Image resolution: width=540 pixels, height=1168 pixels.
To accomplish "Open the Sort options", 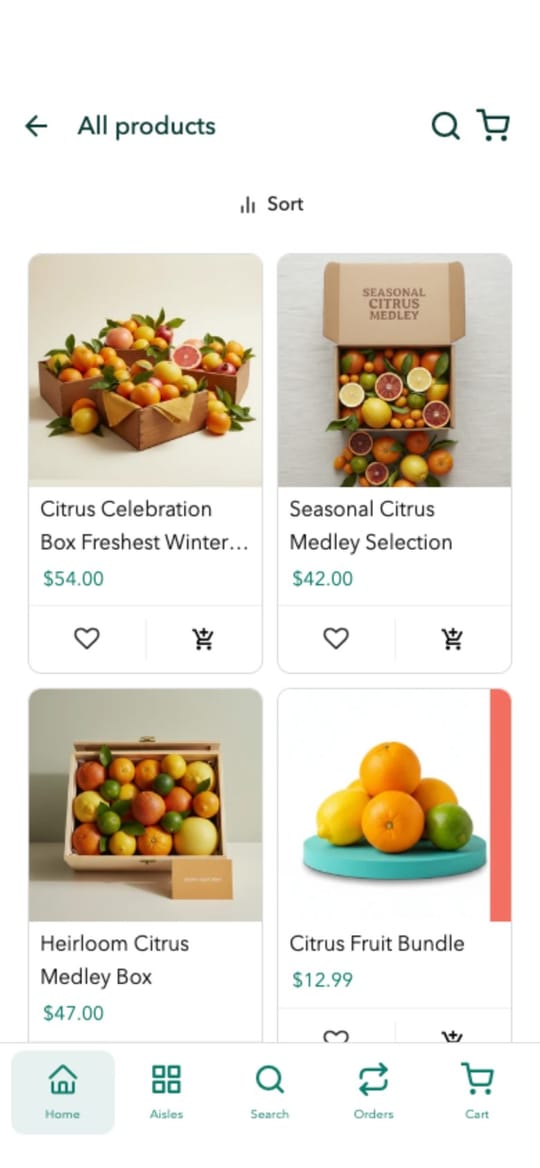I will pos(271,204).
